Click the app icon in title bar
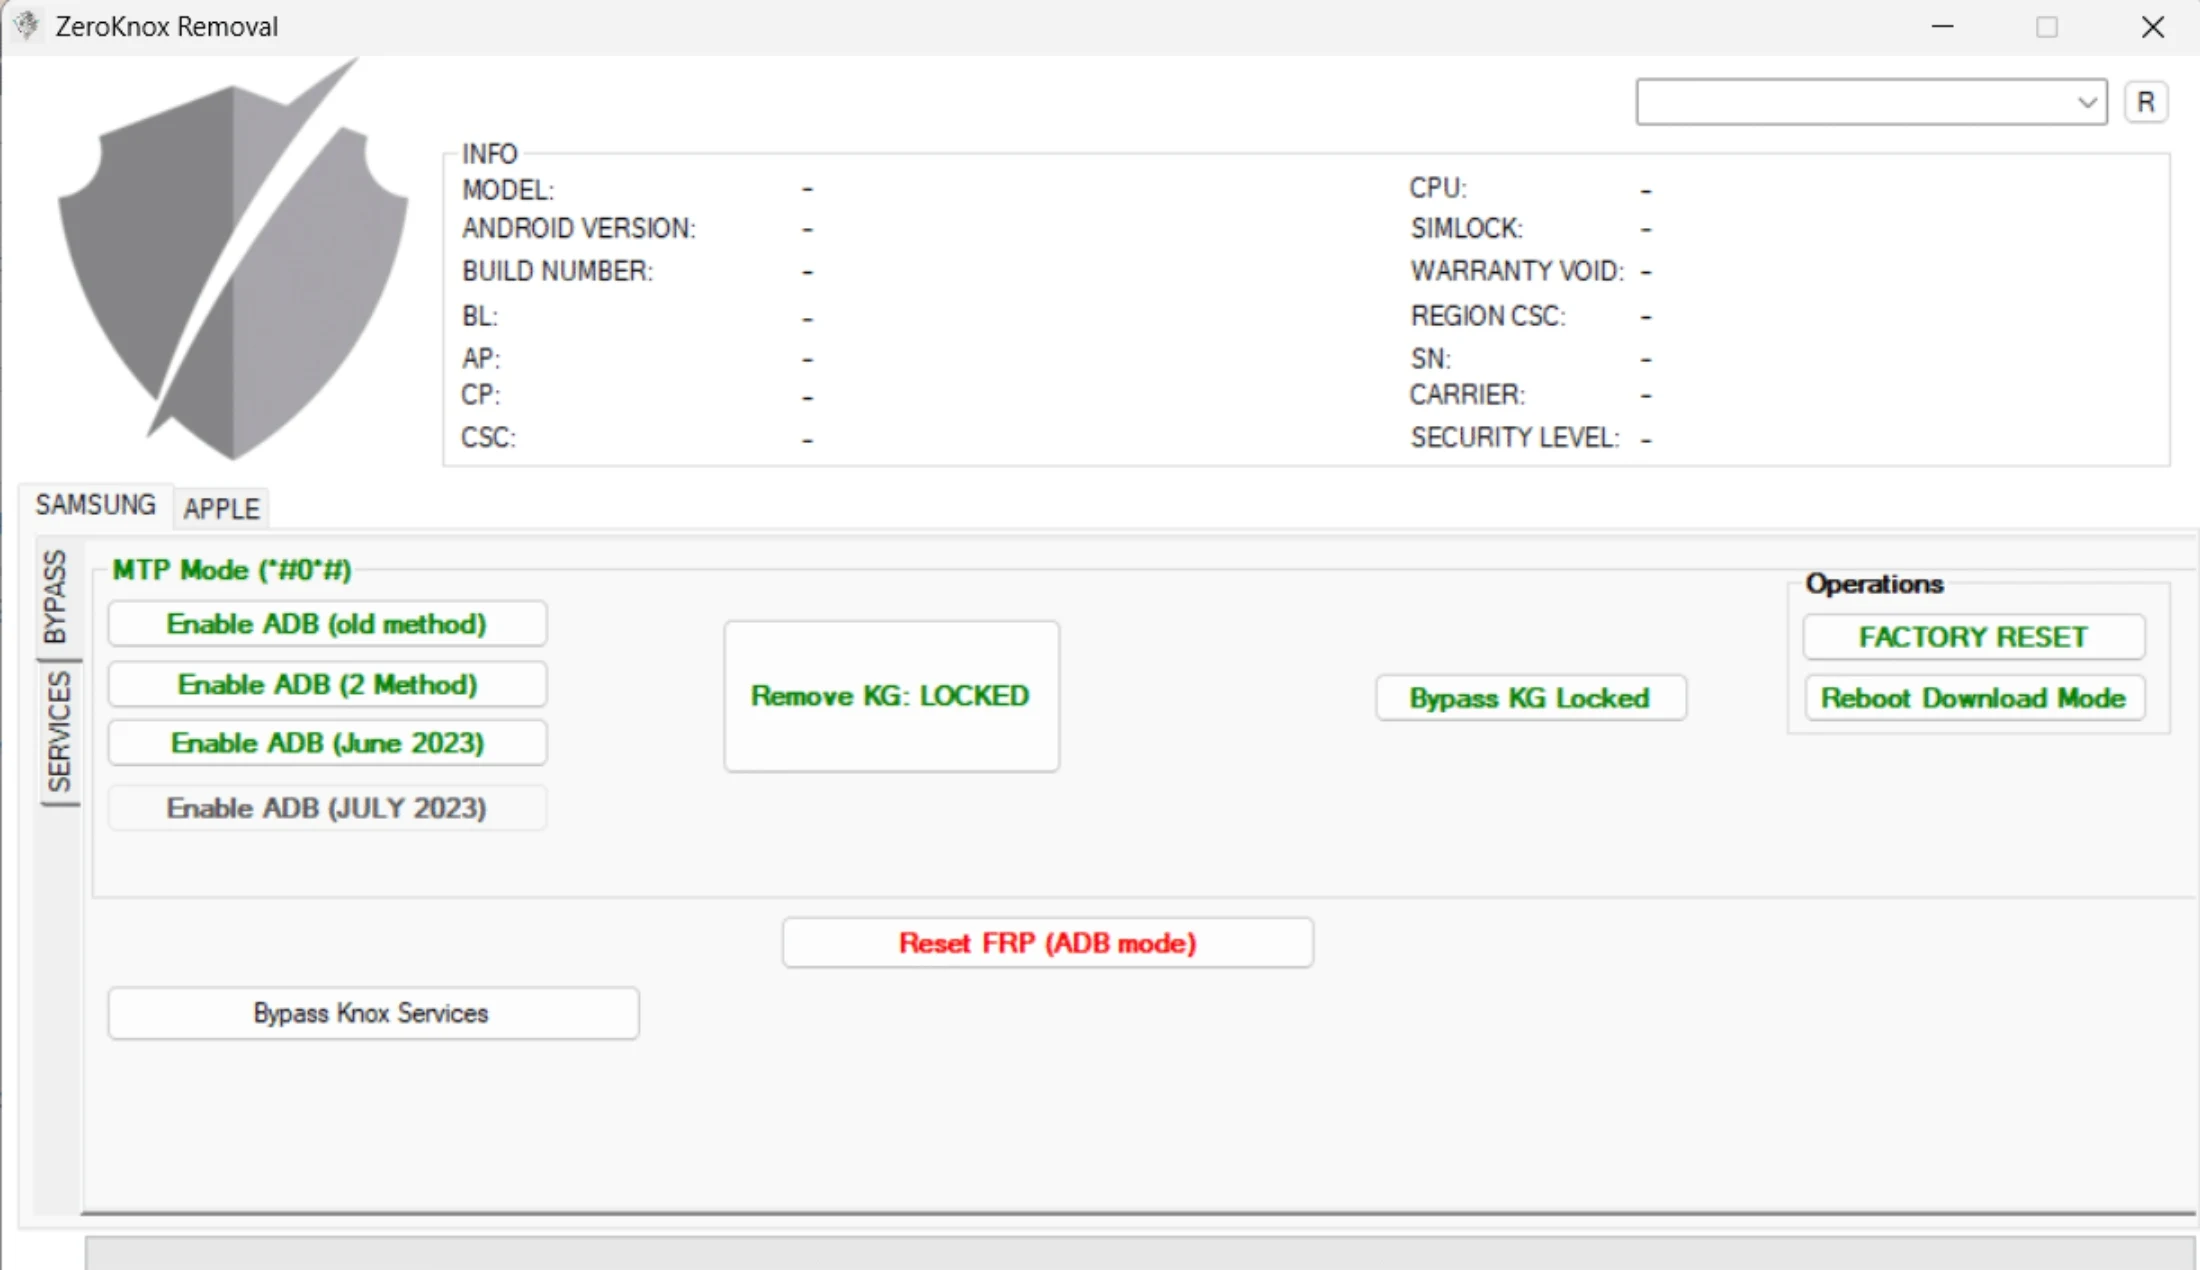Screen dimensions: 2200x1270 click(x=27, y=25)
